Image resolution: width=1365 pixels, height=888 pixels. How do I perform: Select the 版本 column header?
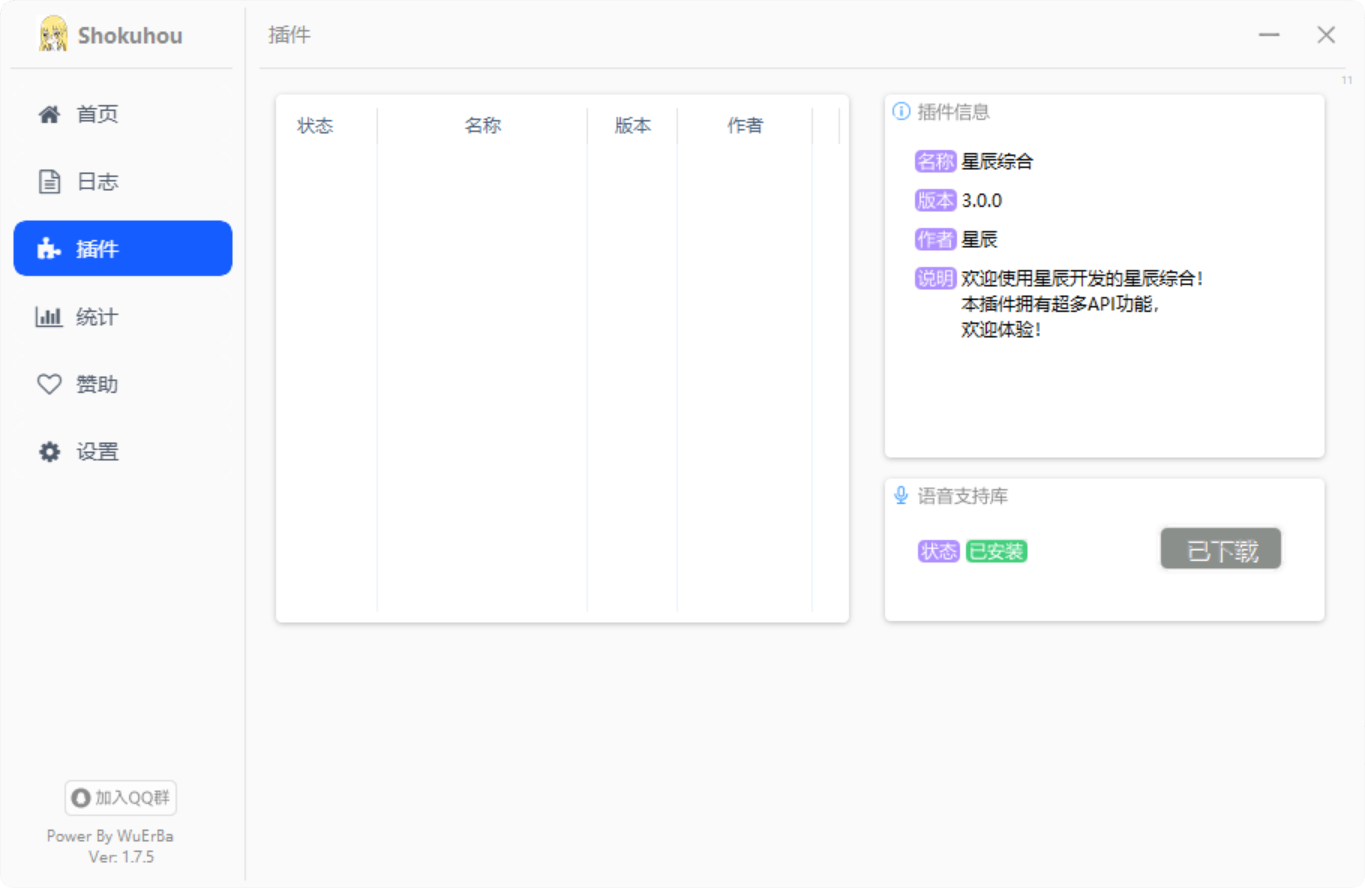pyautogui.click(x=632, y=126)
